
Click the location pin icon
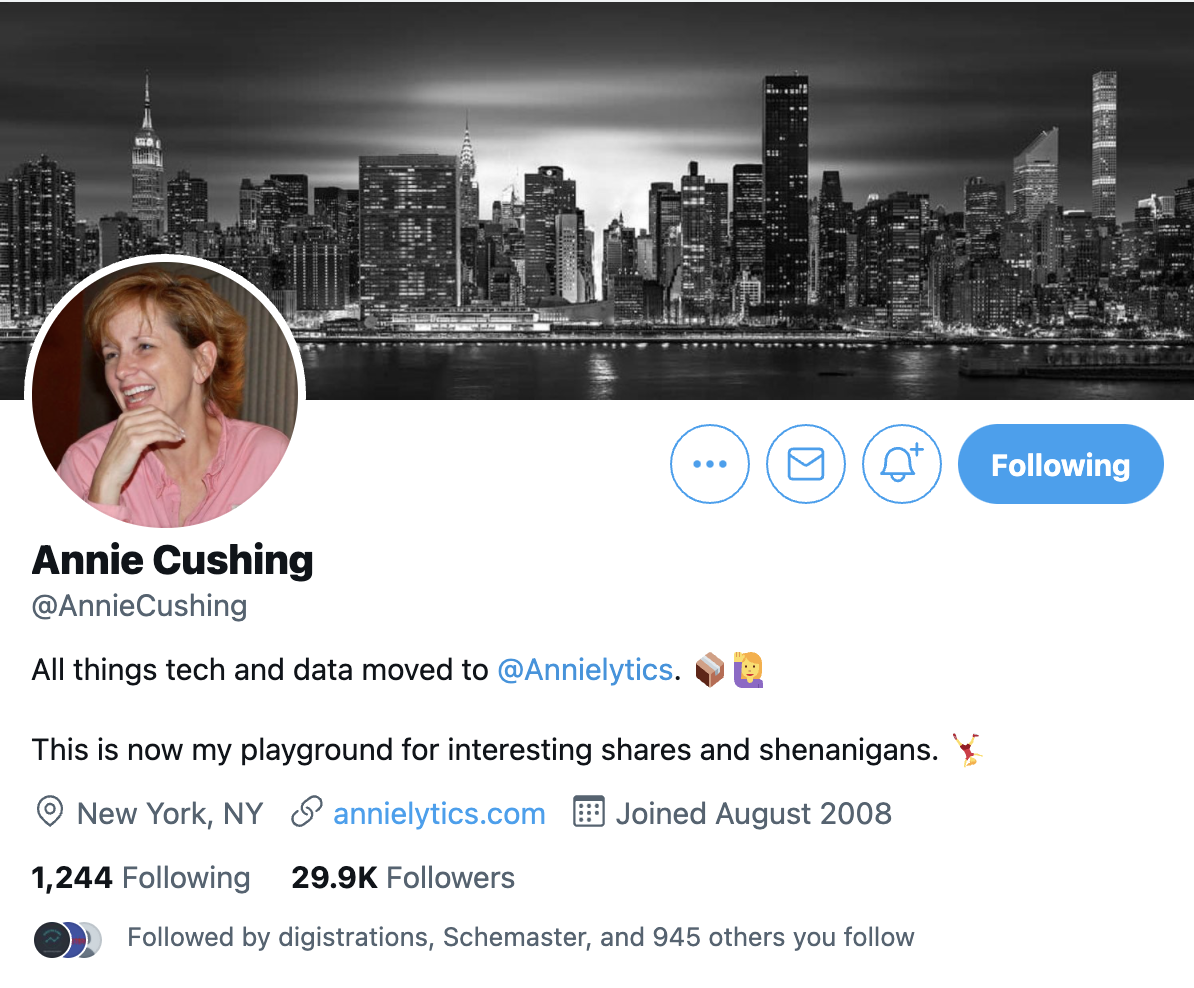coord(50,812)
